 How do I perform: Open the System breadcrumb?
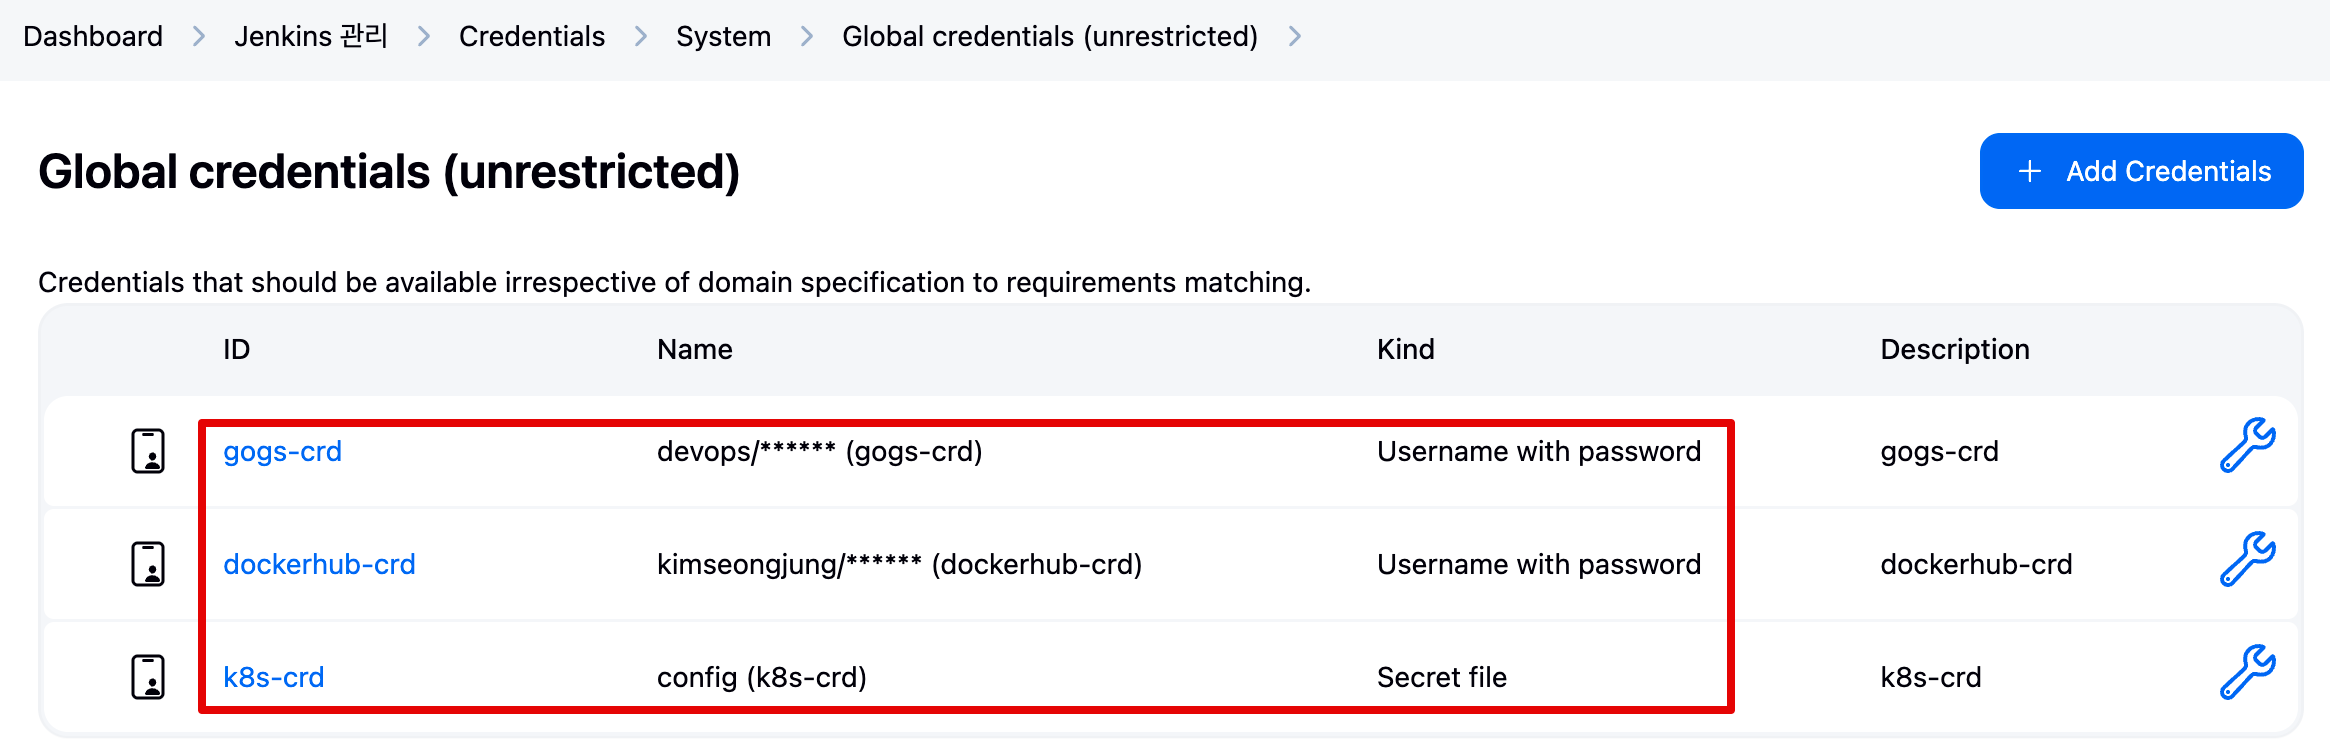point(724,37)
